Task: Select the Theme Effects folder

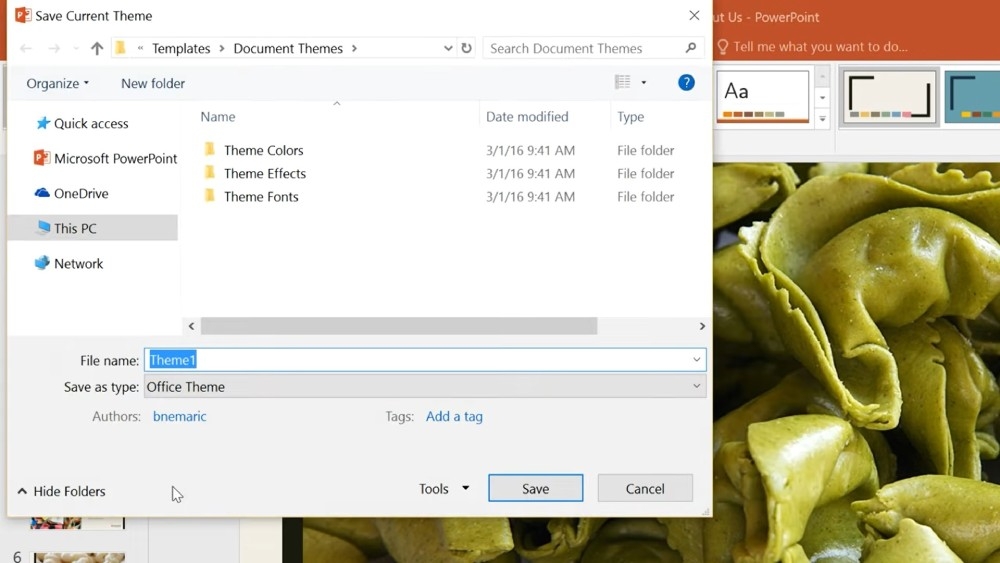Action: pyautogui.click(x=265, y=173)
